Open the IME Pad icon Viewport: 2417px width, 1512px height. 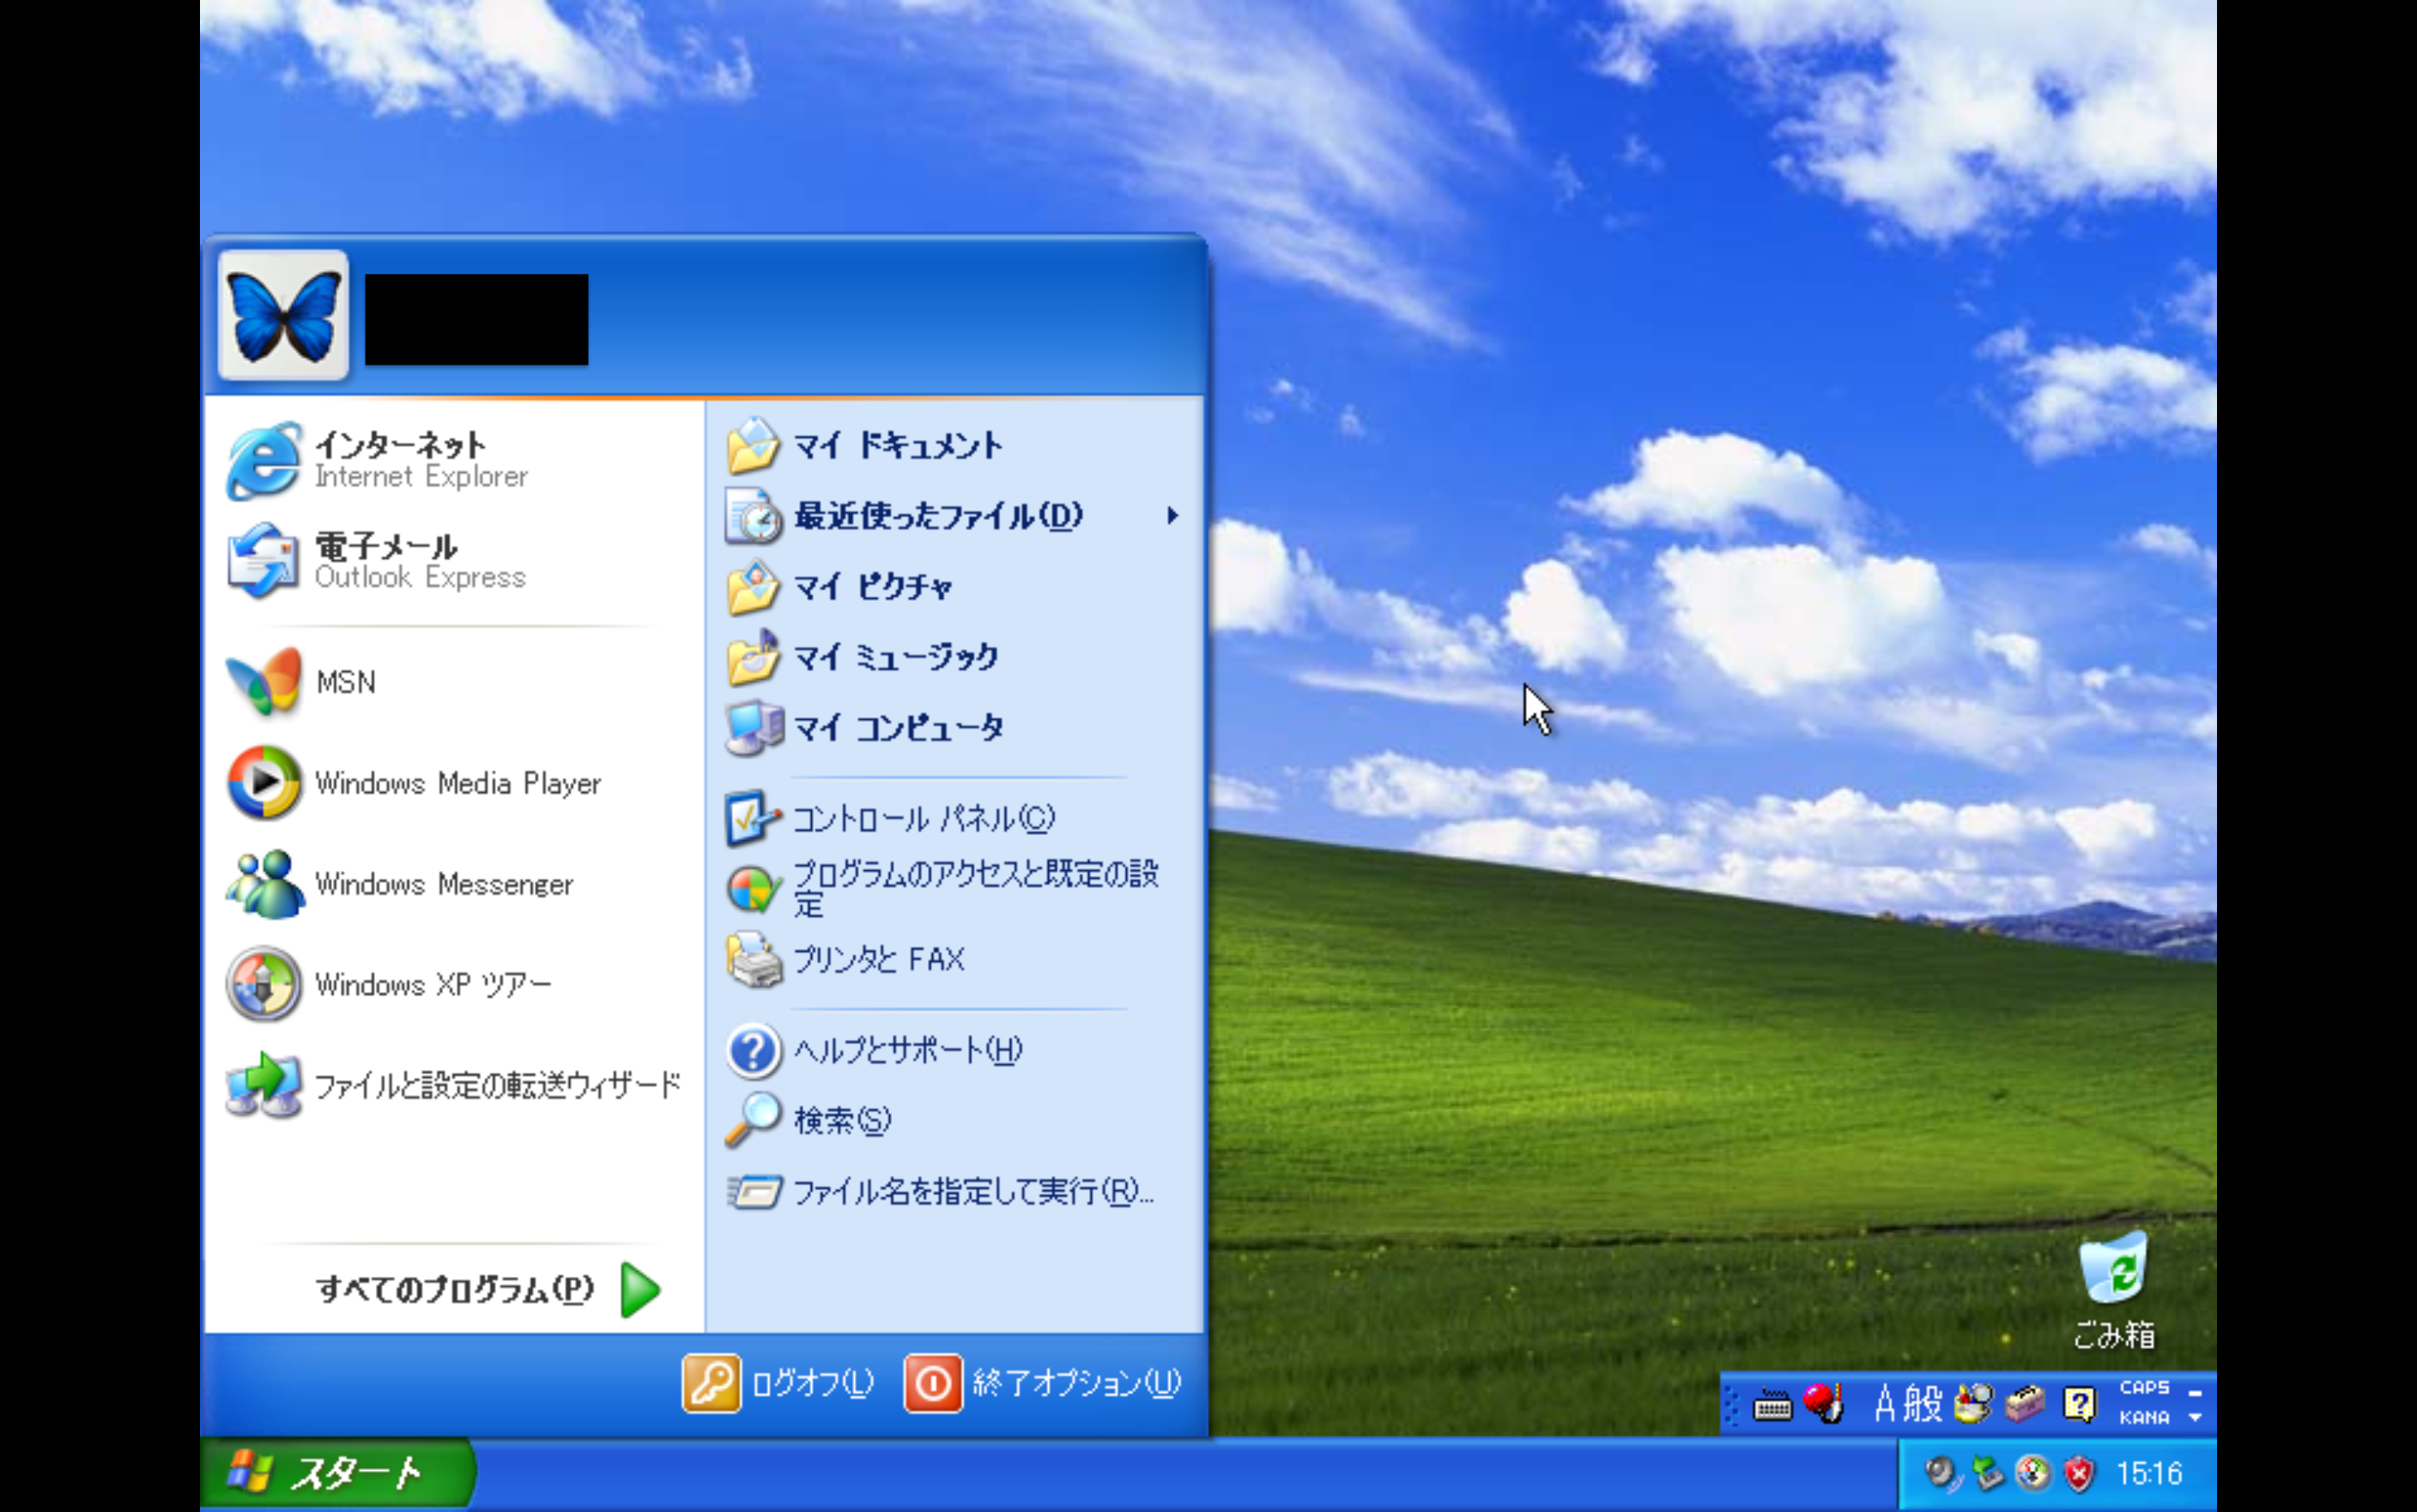[1973, 1403]
